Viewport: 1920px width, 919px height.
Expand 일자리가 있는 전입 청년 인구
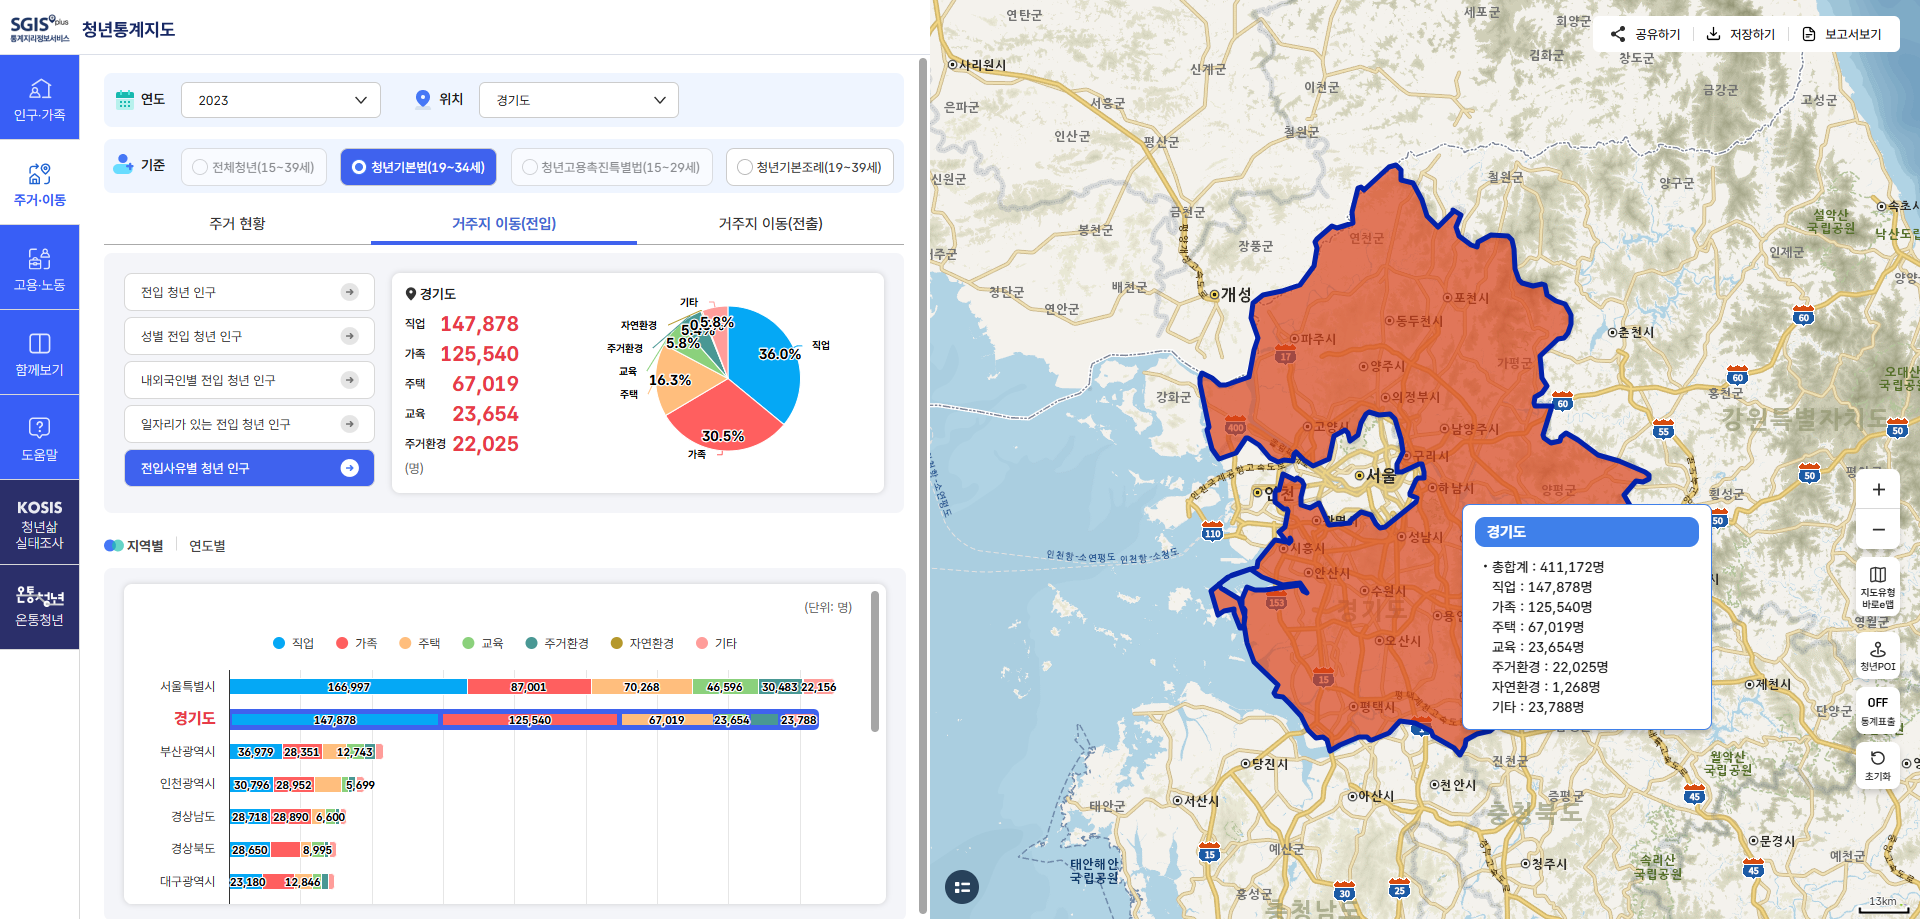click(249, 424)
